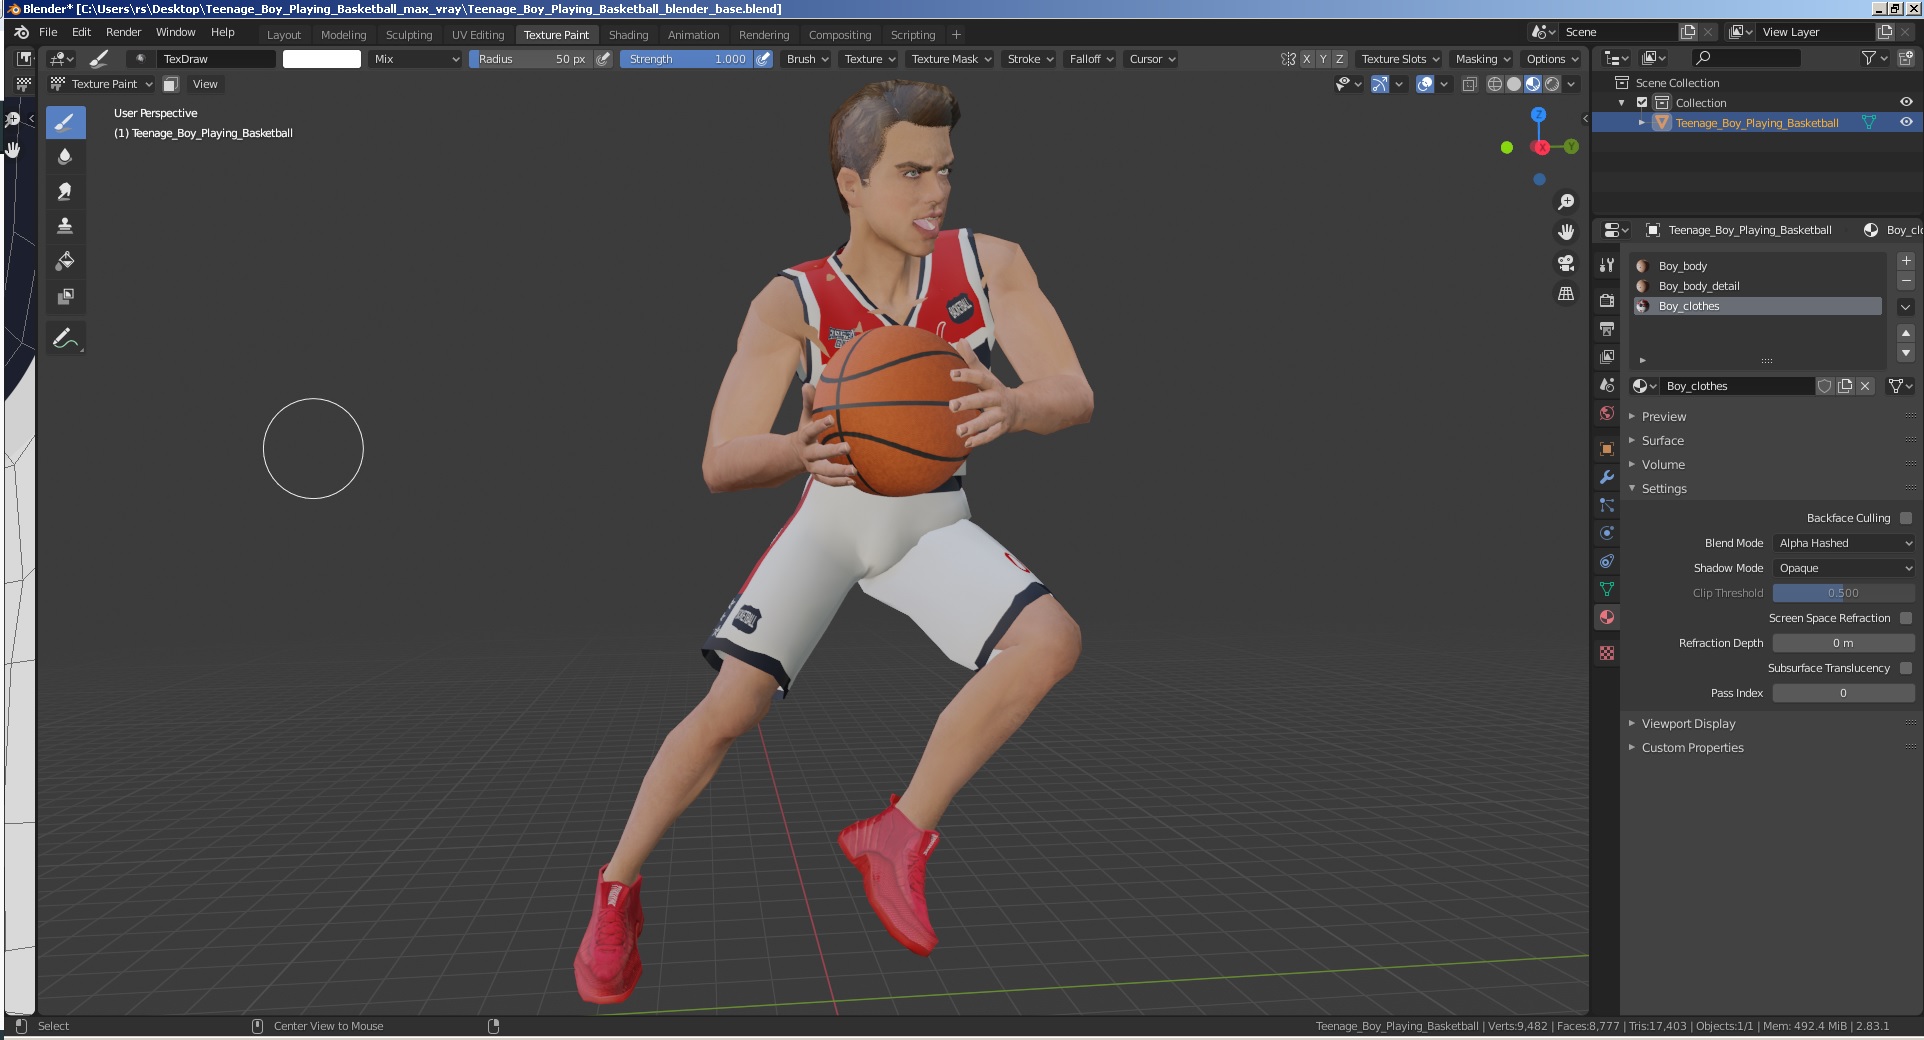This screenshot has width=1924, height=1040.
Task: Remove the selected material slot
Action: click(1906, 281)
